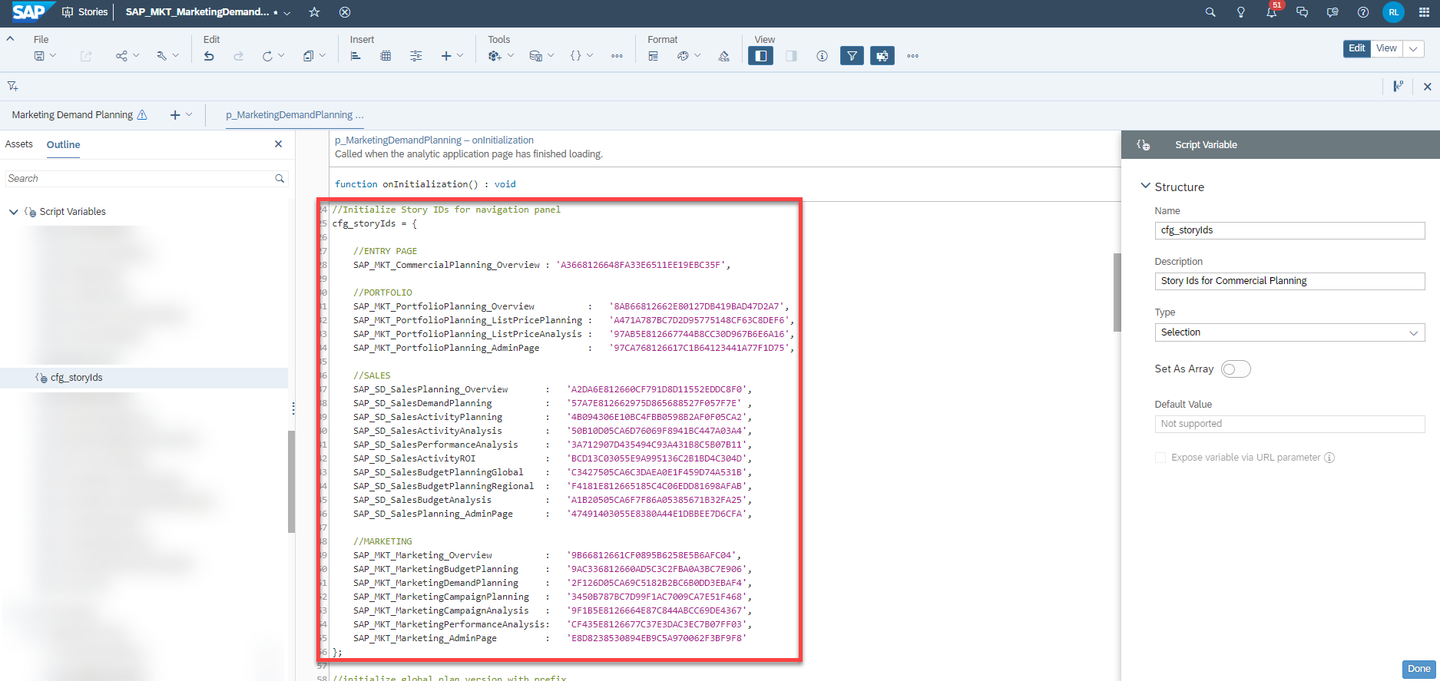The image size is (1440, 681).
Task: Close the filter bar with the X
Action: coord(1427,86)
